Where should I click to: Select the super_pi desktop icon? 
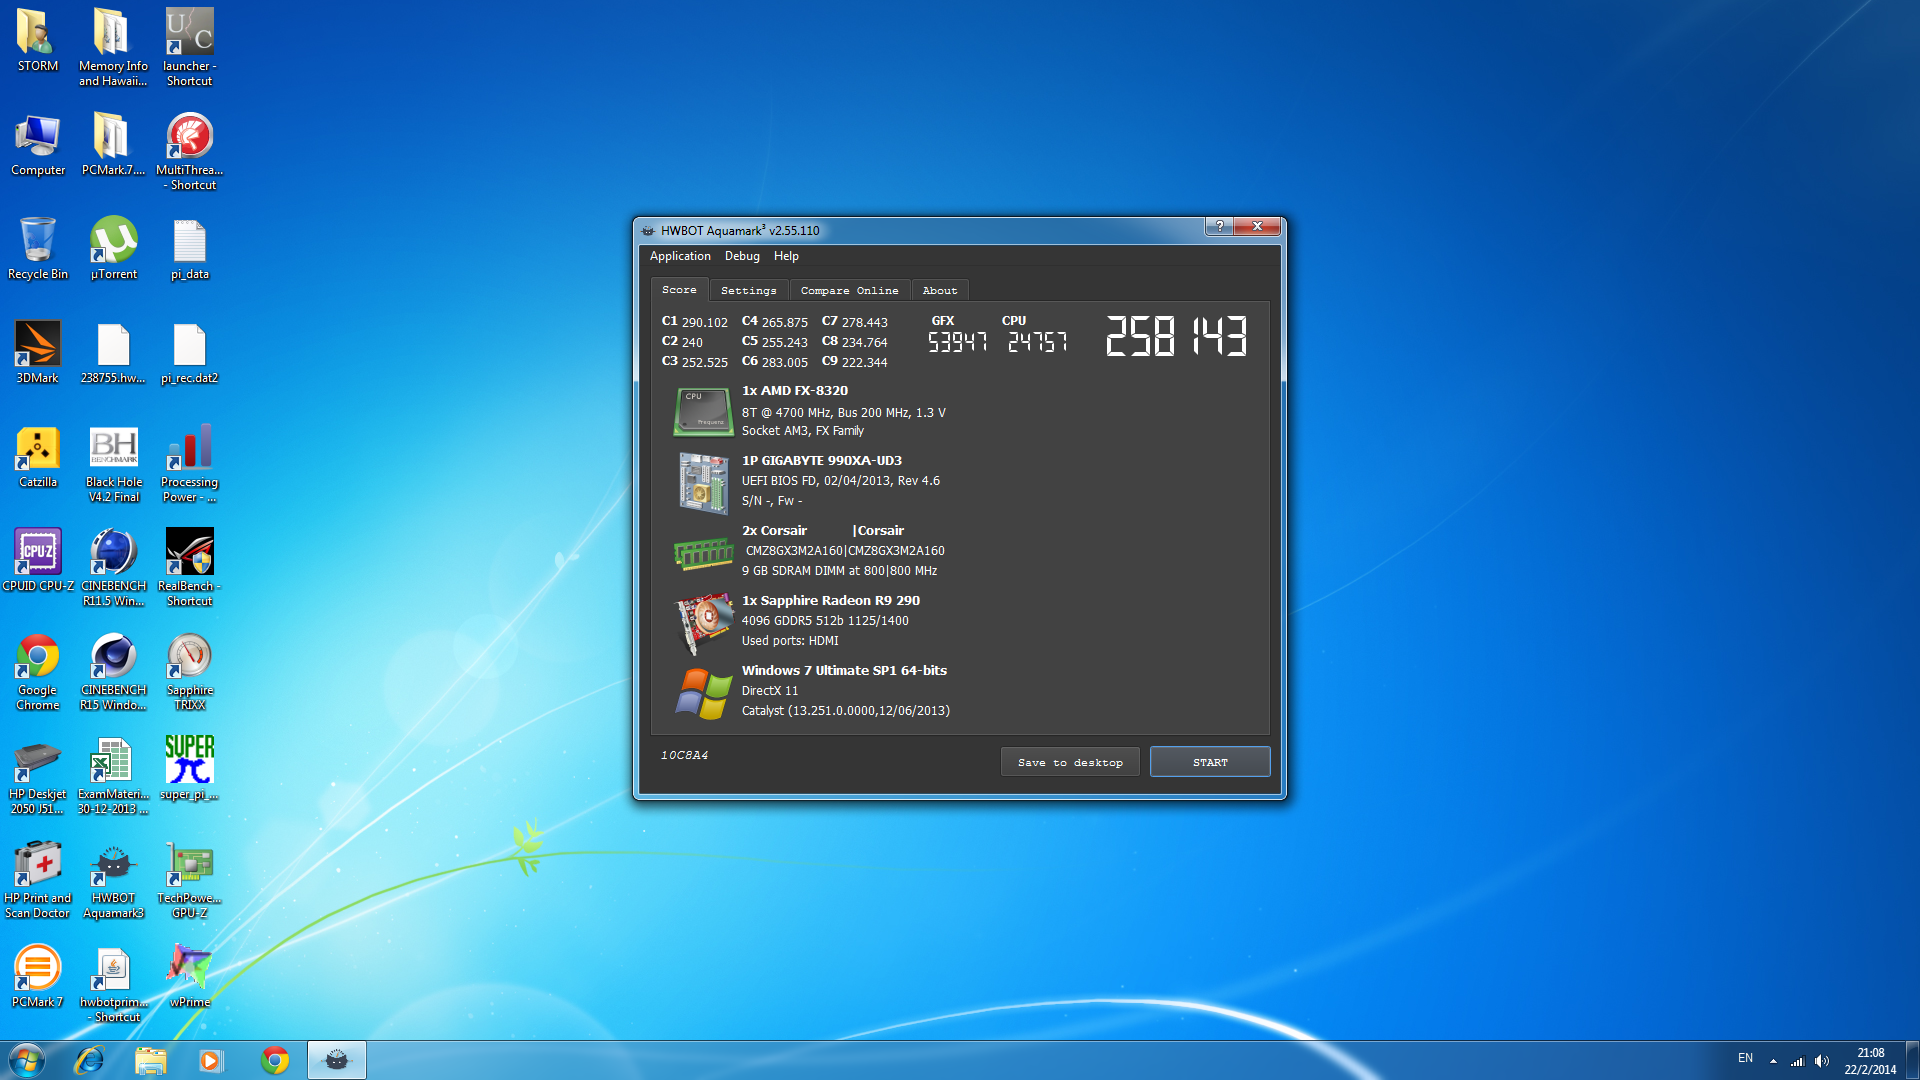point(189,768)
